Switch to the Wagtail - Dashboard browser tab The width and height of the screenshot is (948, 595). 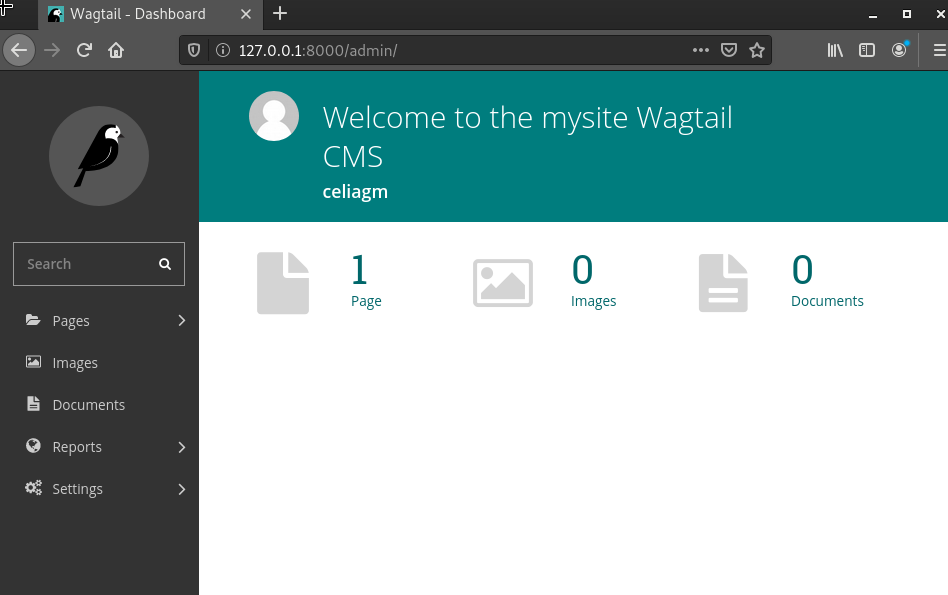coord(140,14)
